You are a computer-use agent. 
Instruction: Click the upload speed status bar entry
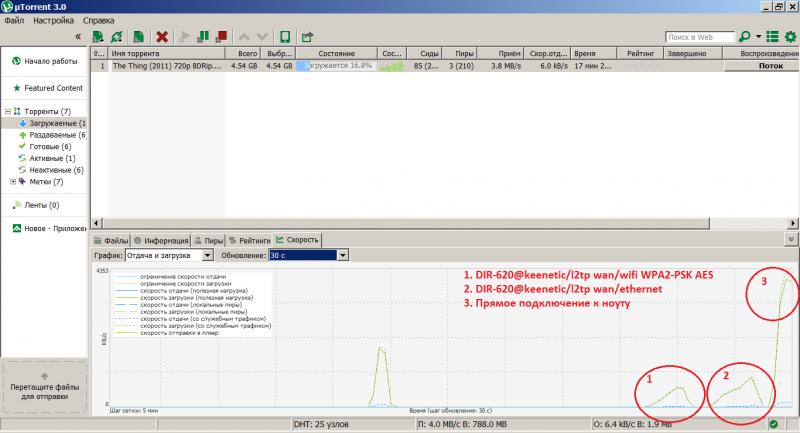point(632,424)
